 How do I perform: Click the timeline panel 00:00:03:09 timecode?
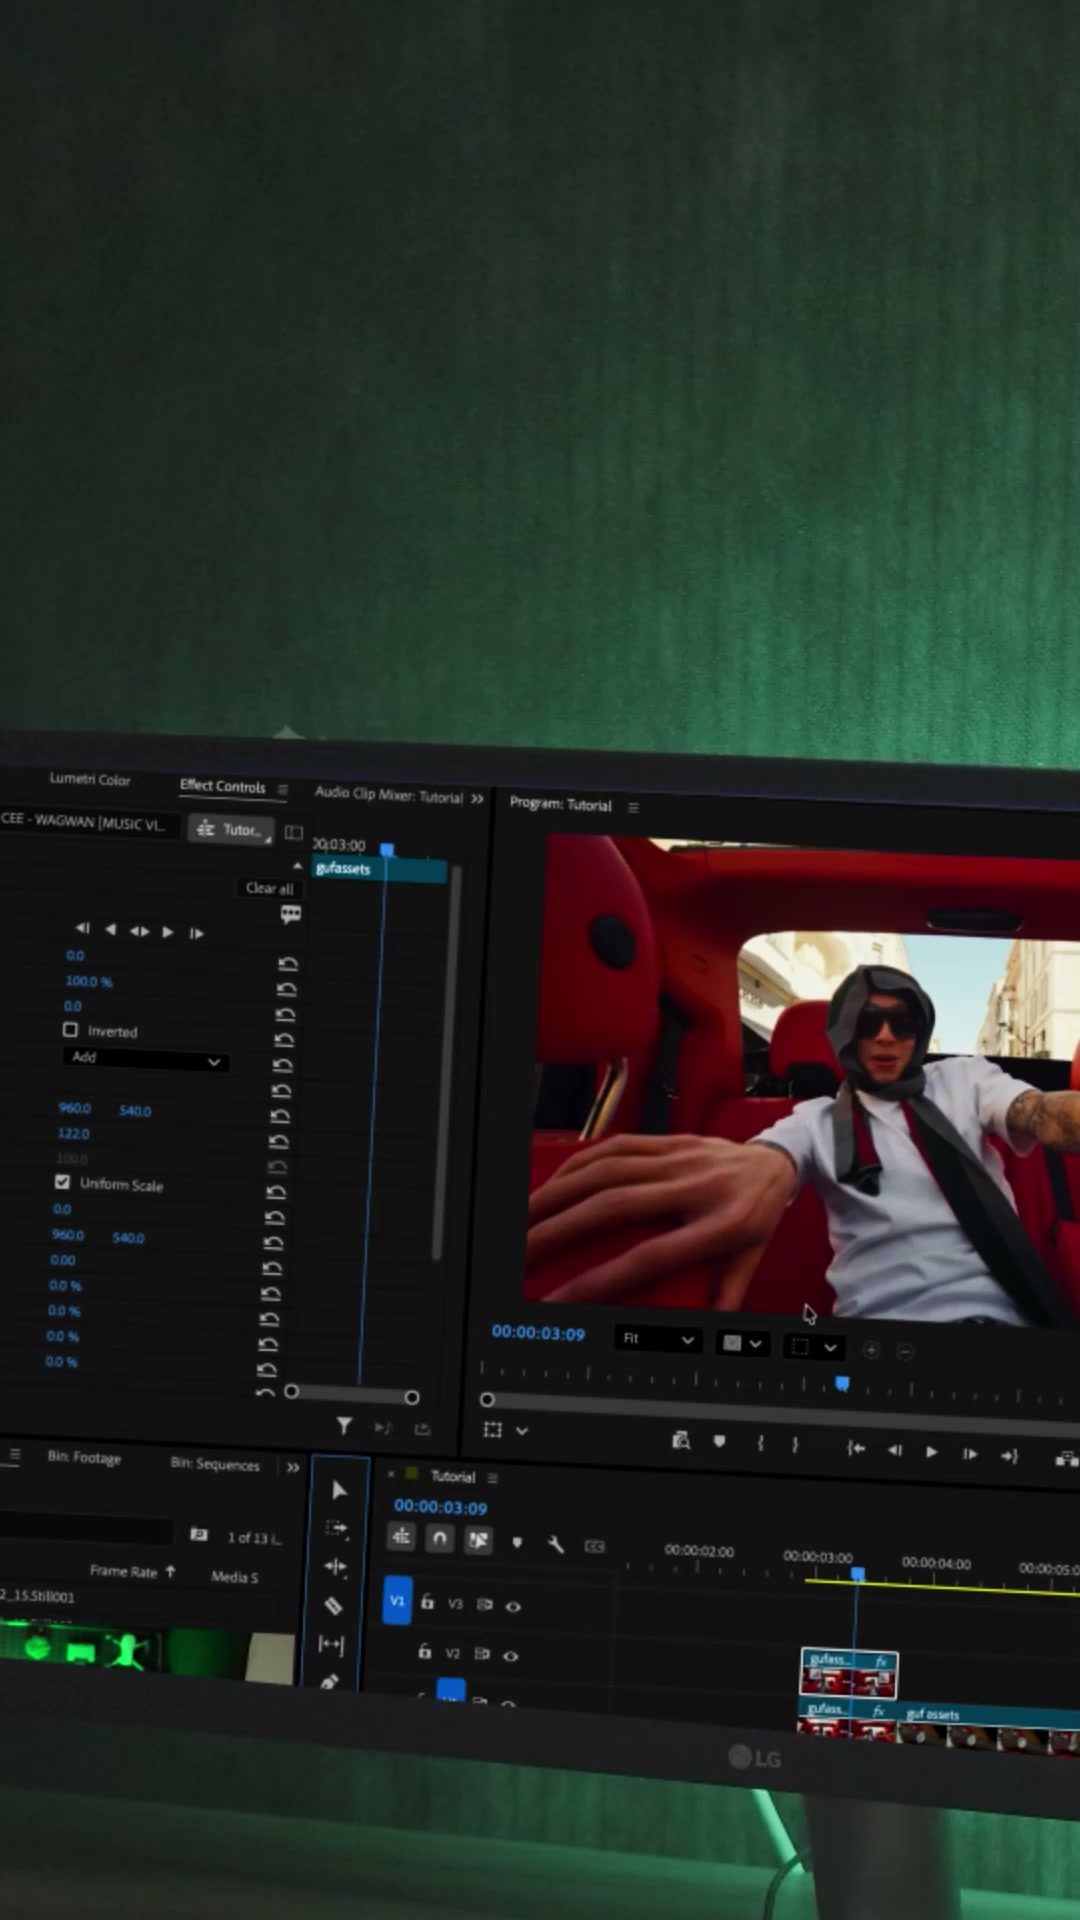click(x=440, y=1507)
